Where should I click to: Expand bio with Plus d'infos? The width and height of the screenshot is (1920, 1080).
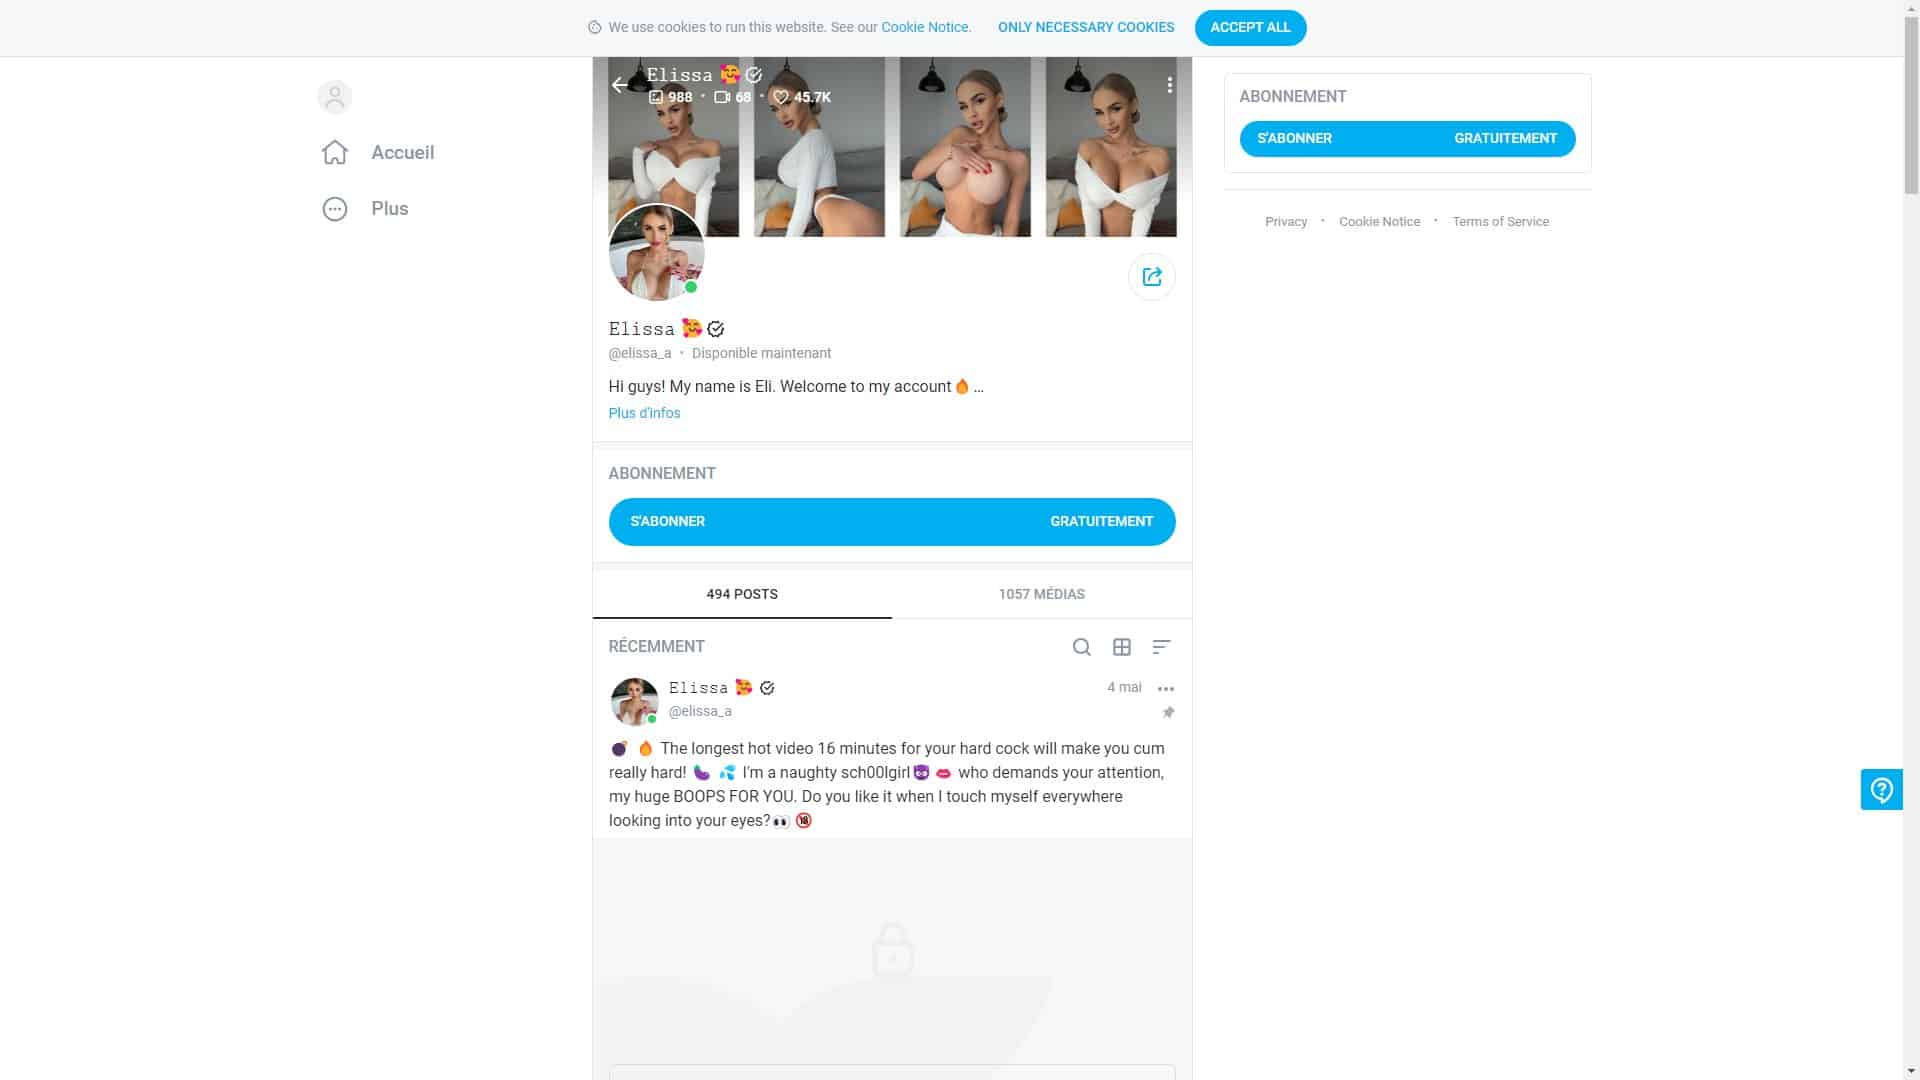point(644,413)
